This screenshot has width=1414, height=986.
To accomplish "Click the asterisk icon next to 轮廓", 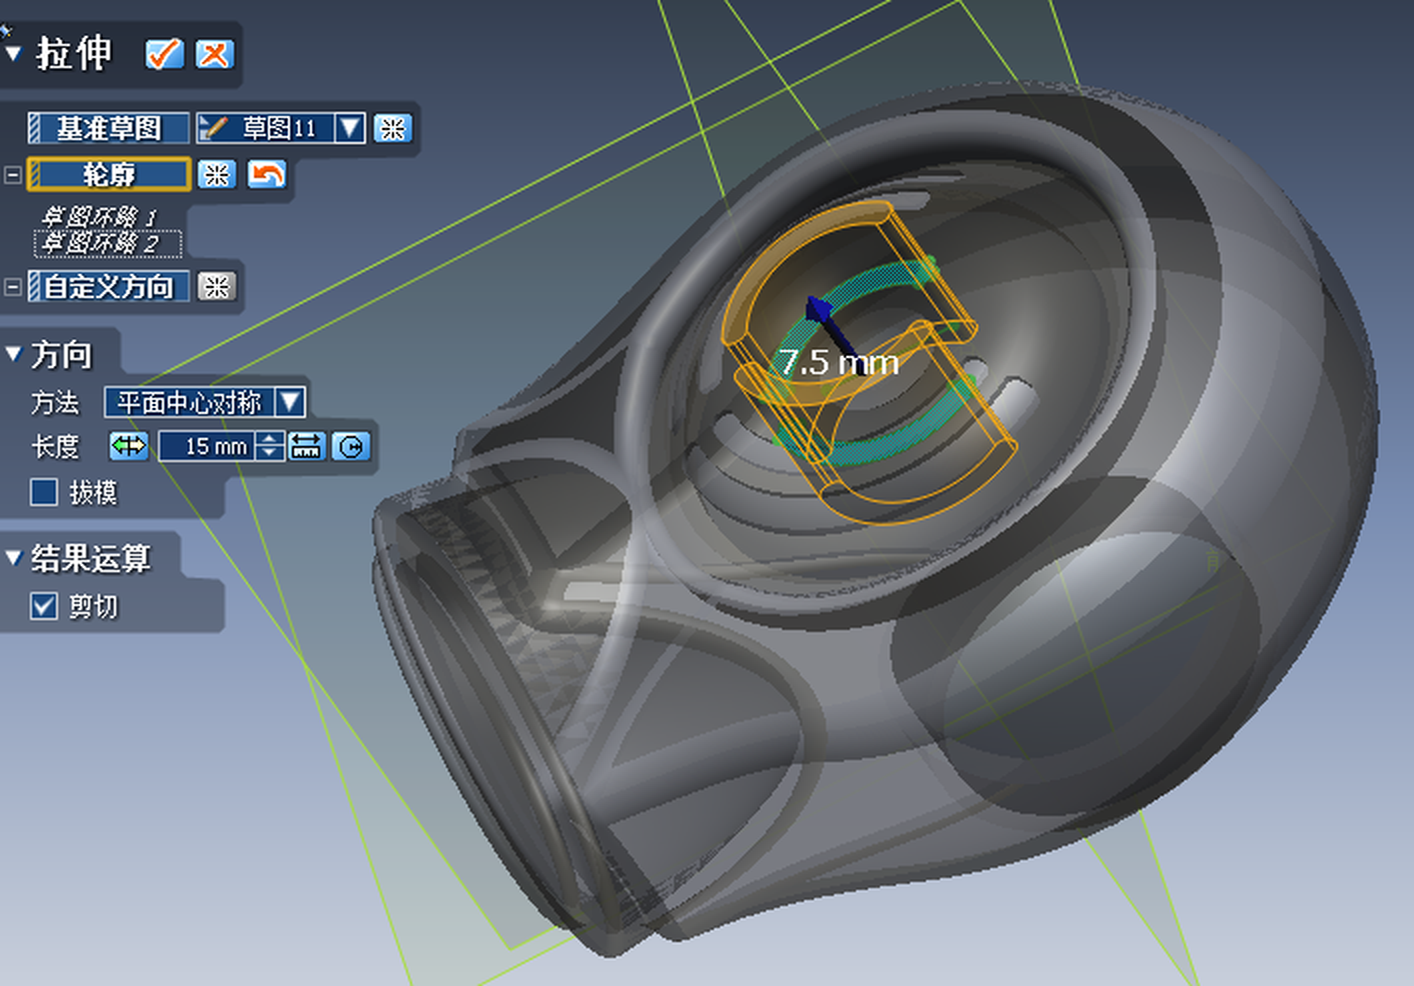I will pos(216,174).
